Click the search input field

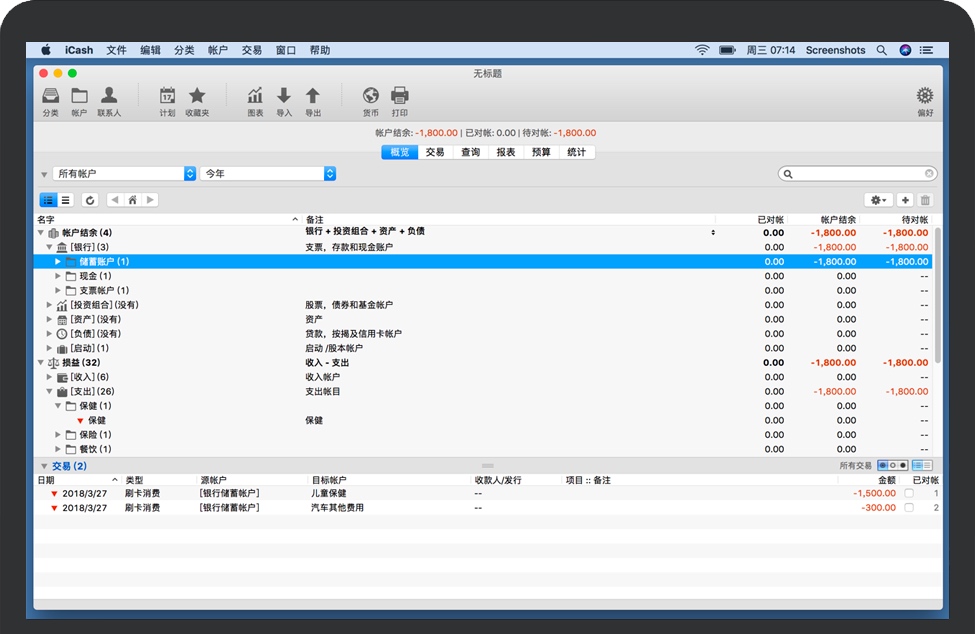pos(860,174)
